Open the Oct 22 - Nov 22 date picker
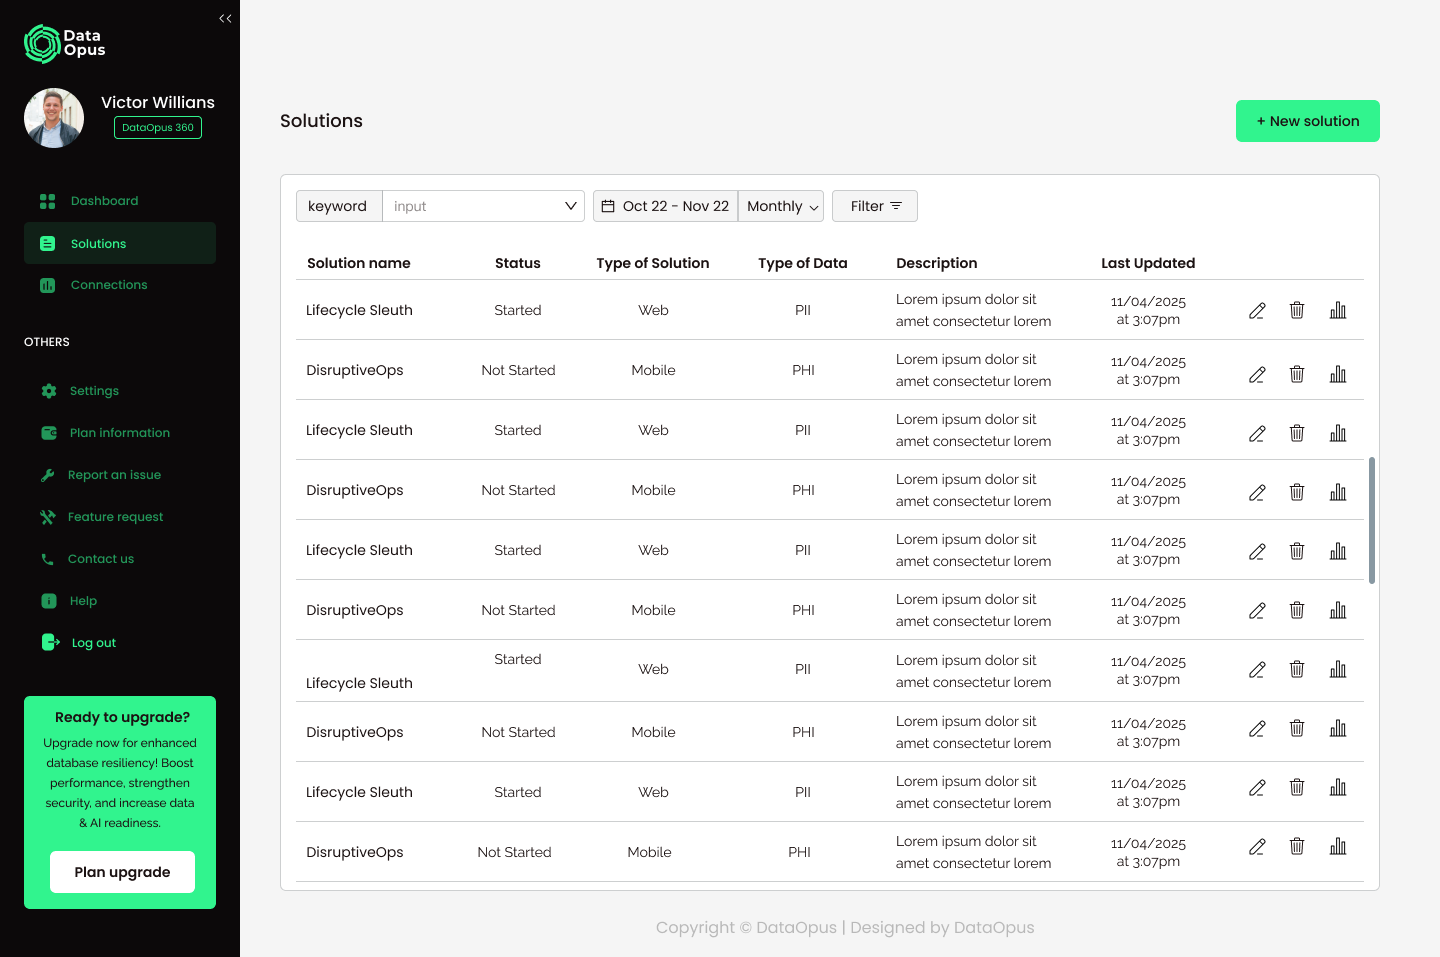Viewport: 1440px width, 957px height. click(x=666, y=206)
